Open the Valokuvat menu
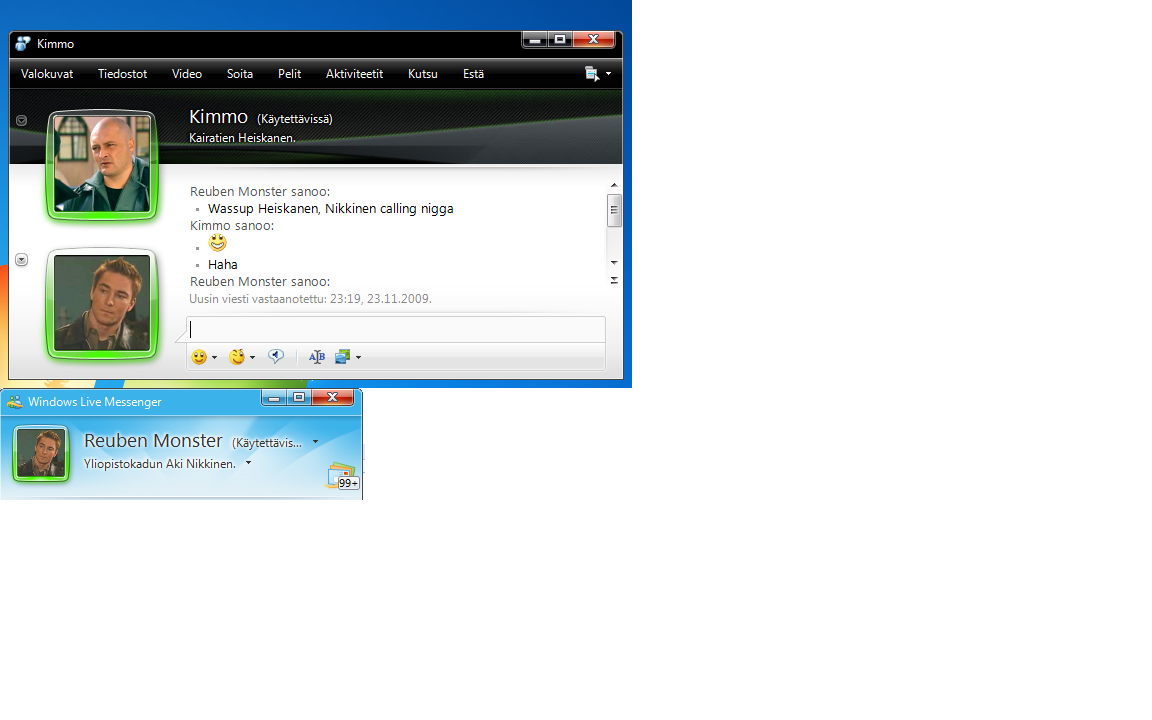The image size is (1152, 720). (47, 74)
